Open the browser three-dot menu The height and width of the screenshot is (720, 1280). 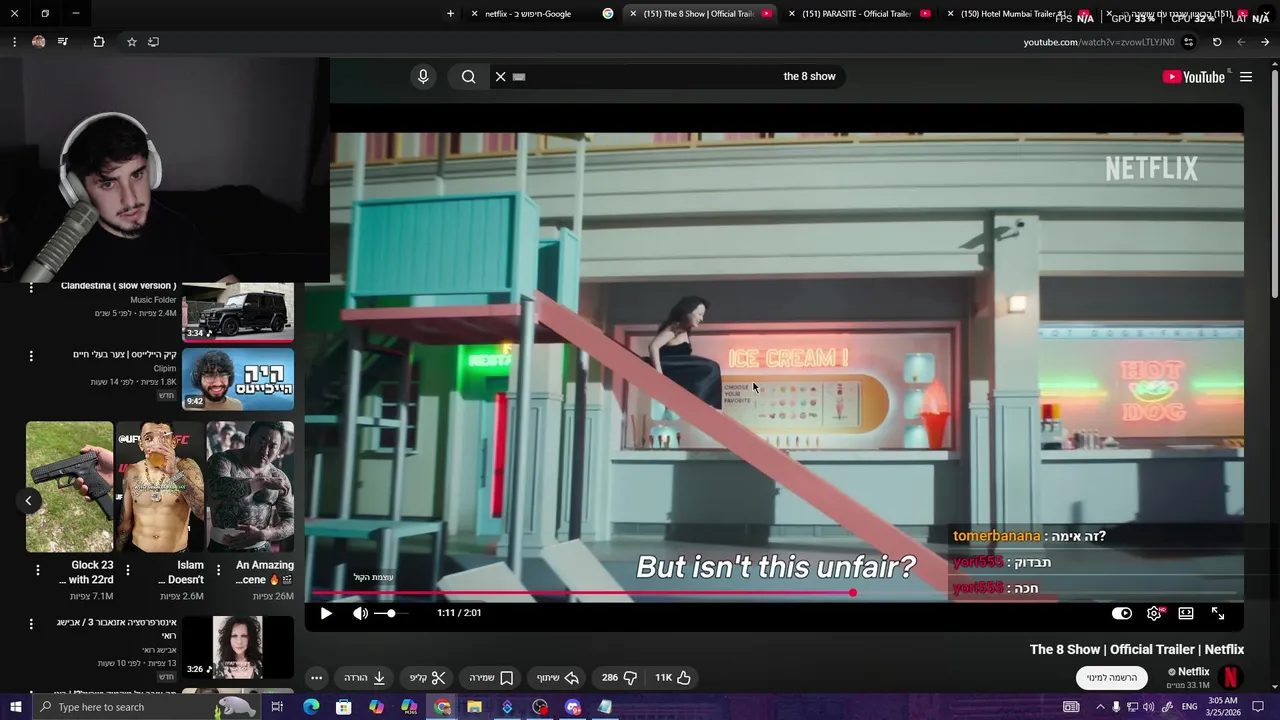pyautogui.click(x=14, y=42)
